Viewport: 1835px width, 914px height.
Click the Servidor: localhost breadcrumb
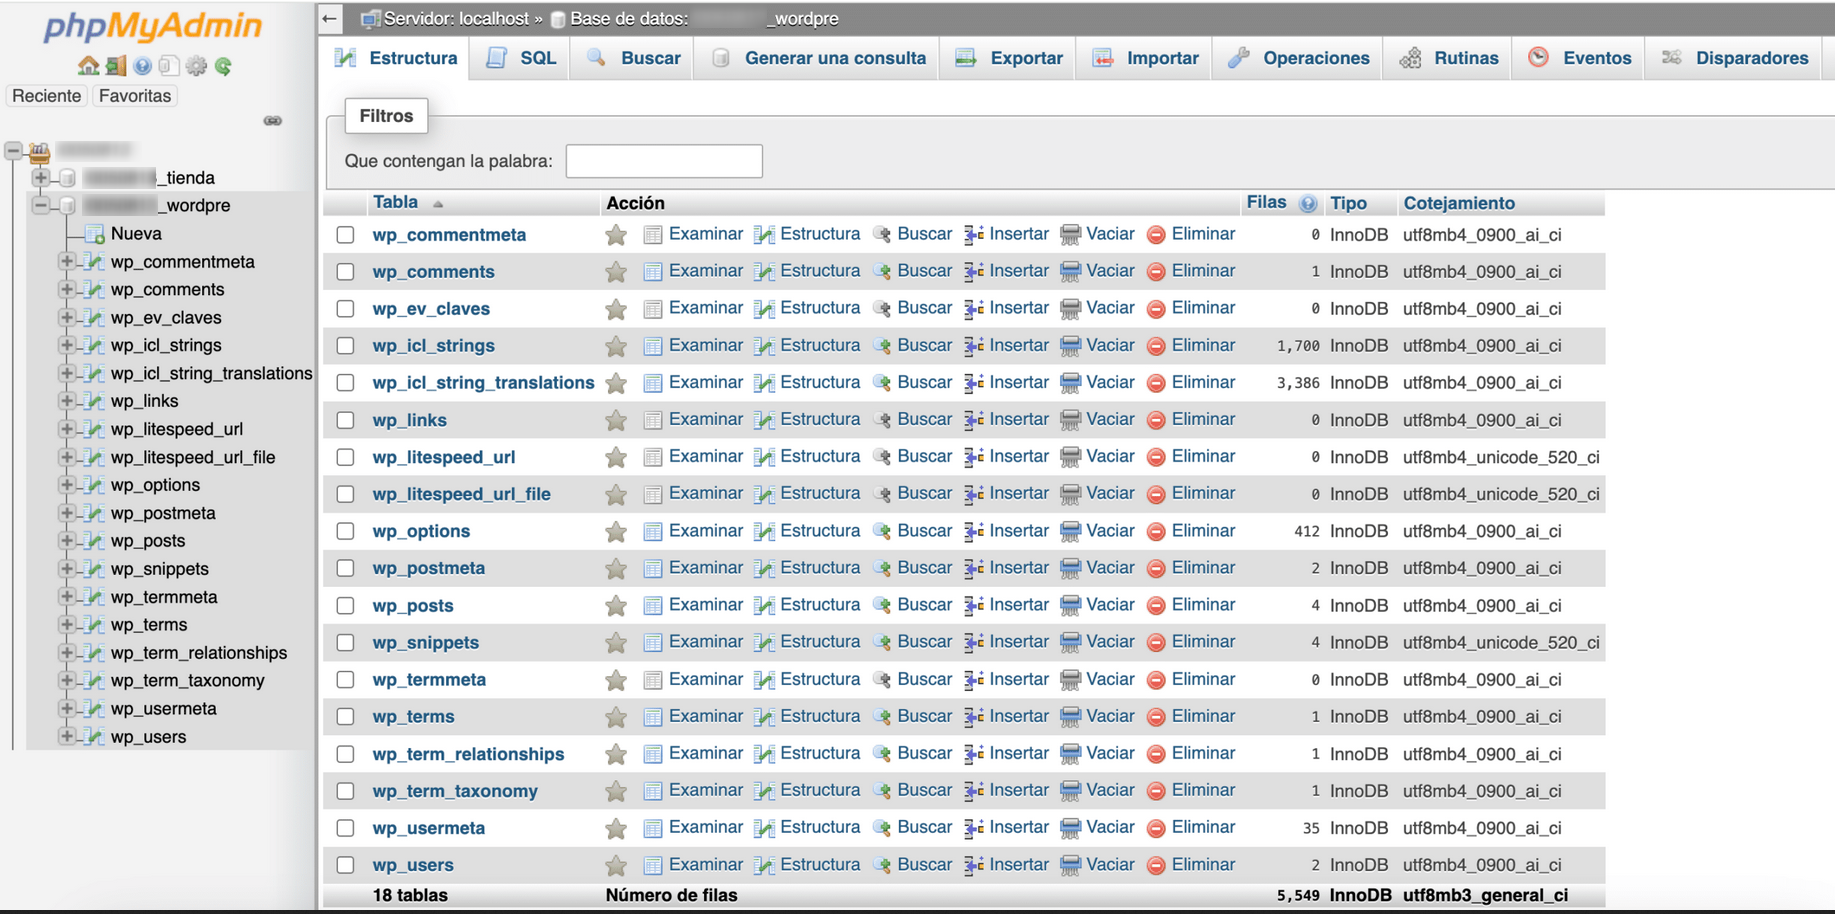457,19
